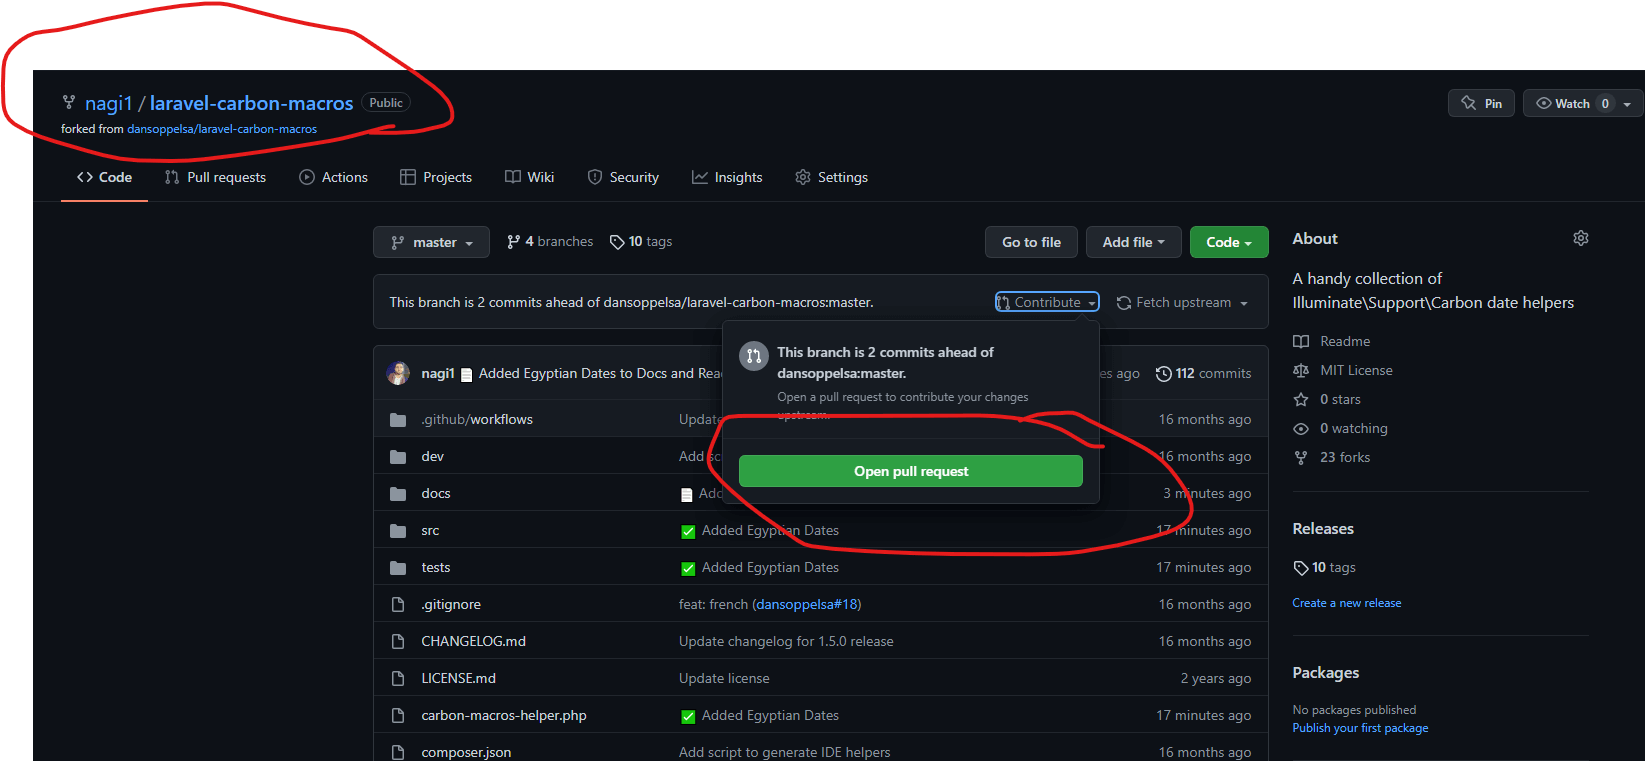Open the dansoppelsa#18 issue link
This screenshot has width=1645, height=761.
pyautogui.click(x=807, y=604)
